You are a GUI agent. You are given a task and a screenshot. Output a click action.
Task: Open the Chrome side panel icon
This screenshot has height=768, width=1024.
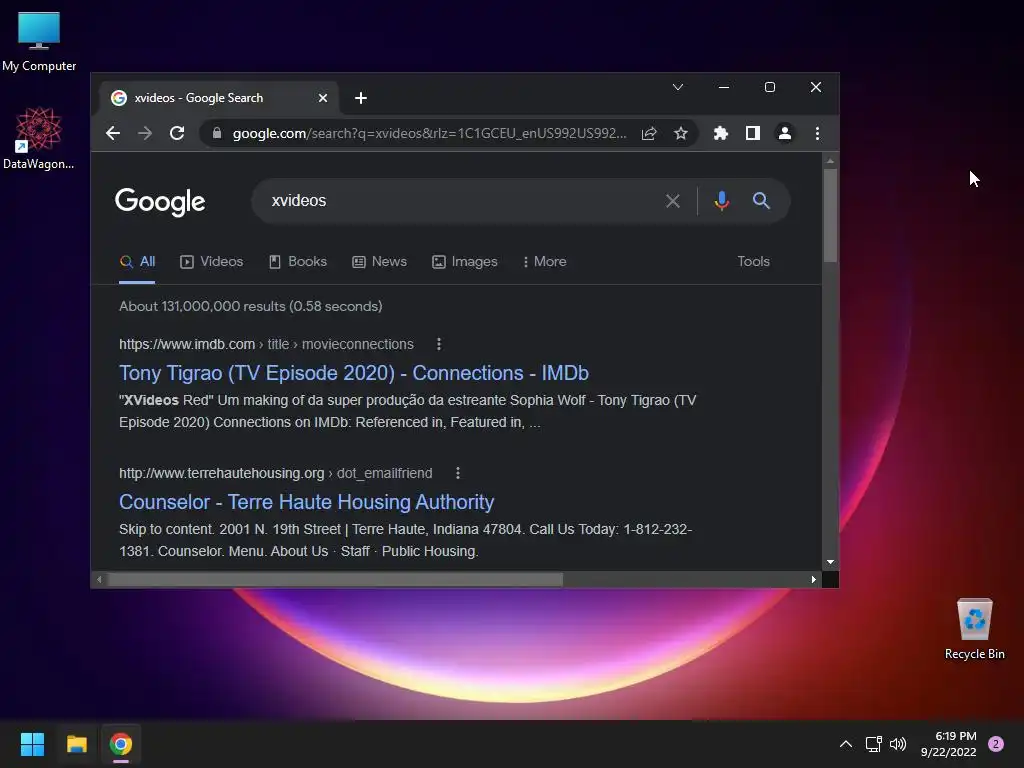click(x=752, y=133)
